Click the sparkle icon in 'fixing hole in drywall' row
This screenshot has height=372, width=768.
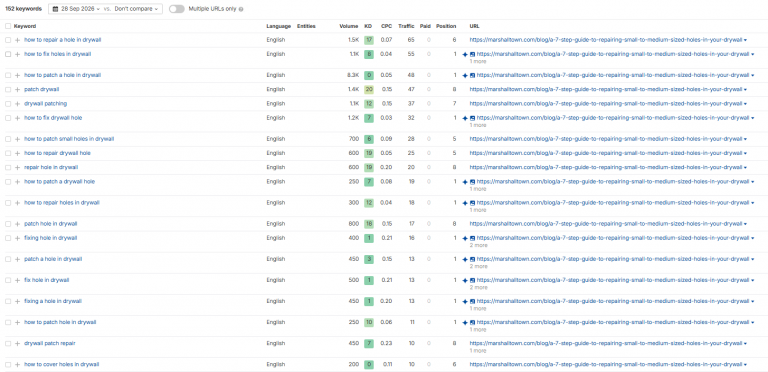(x=465, y=238)
